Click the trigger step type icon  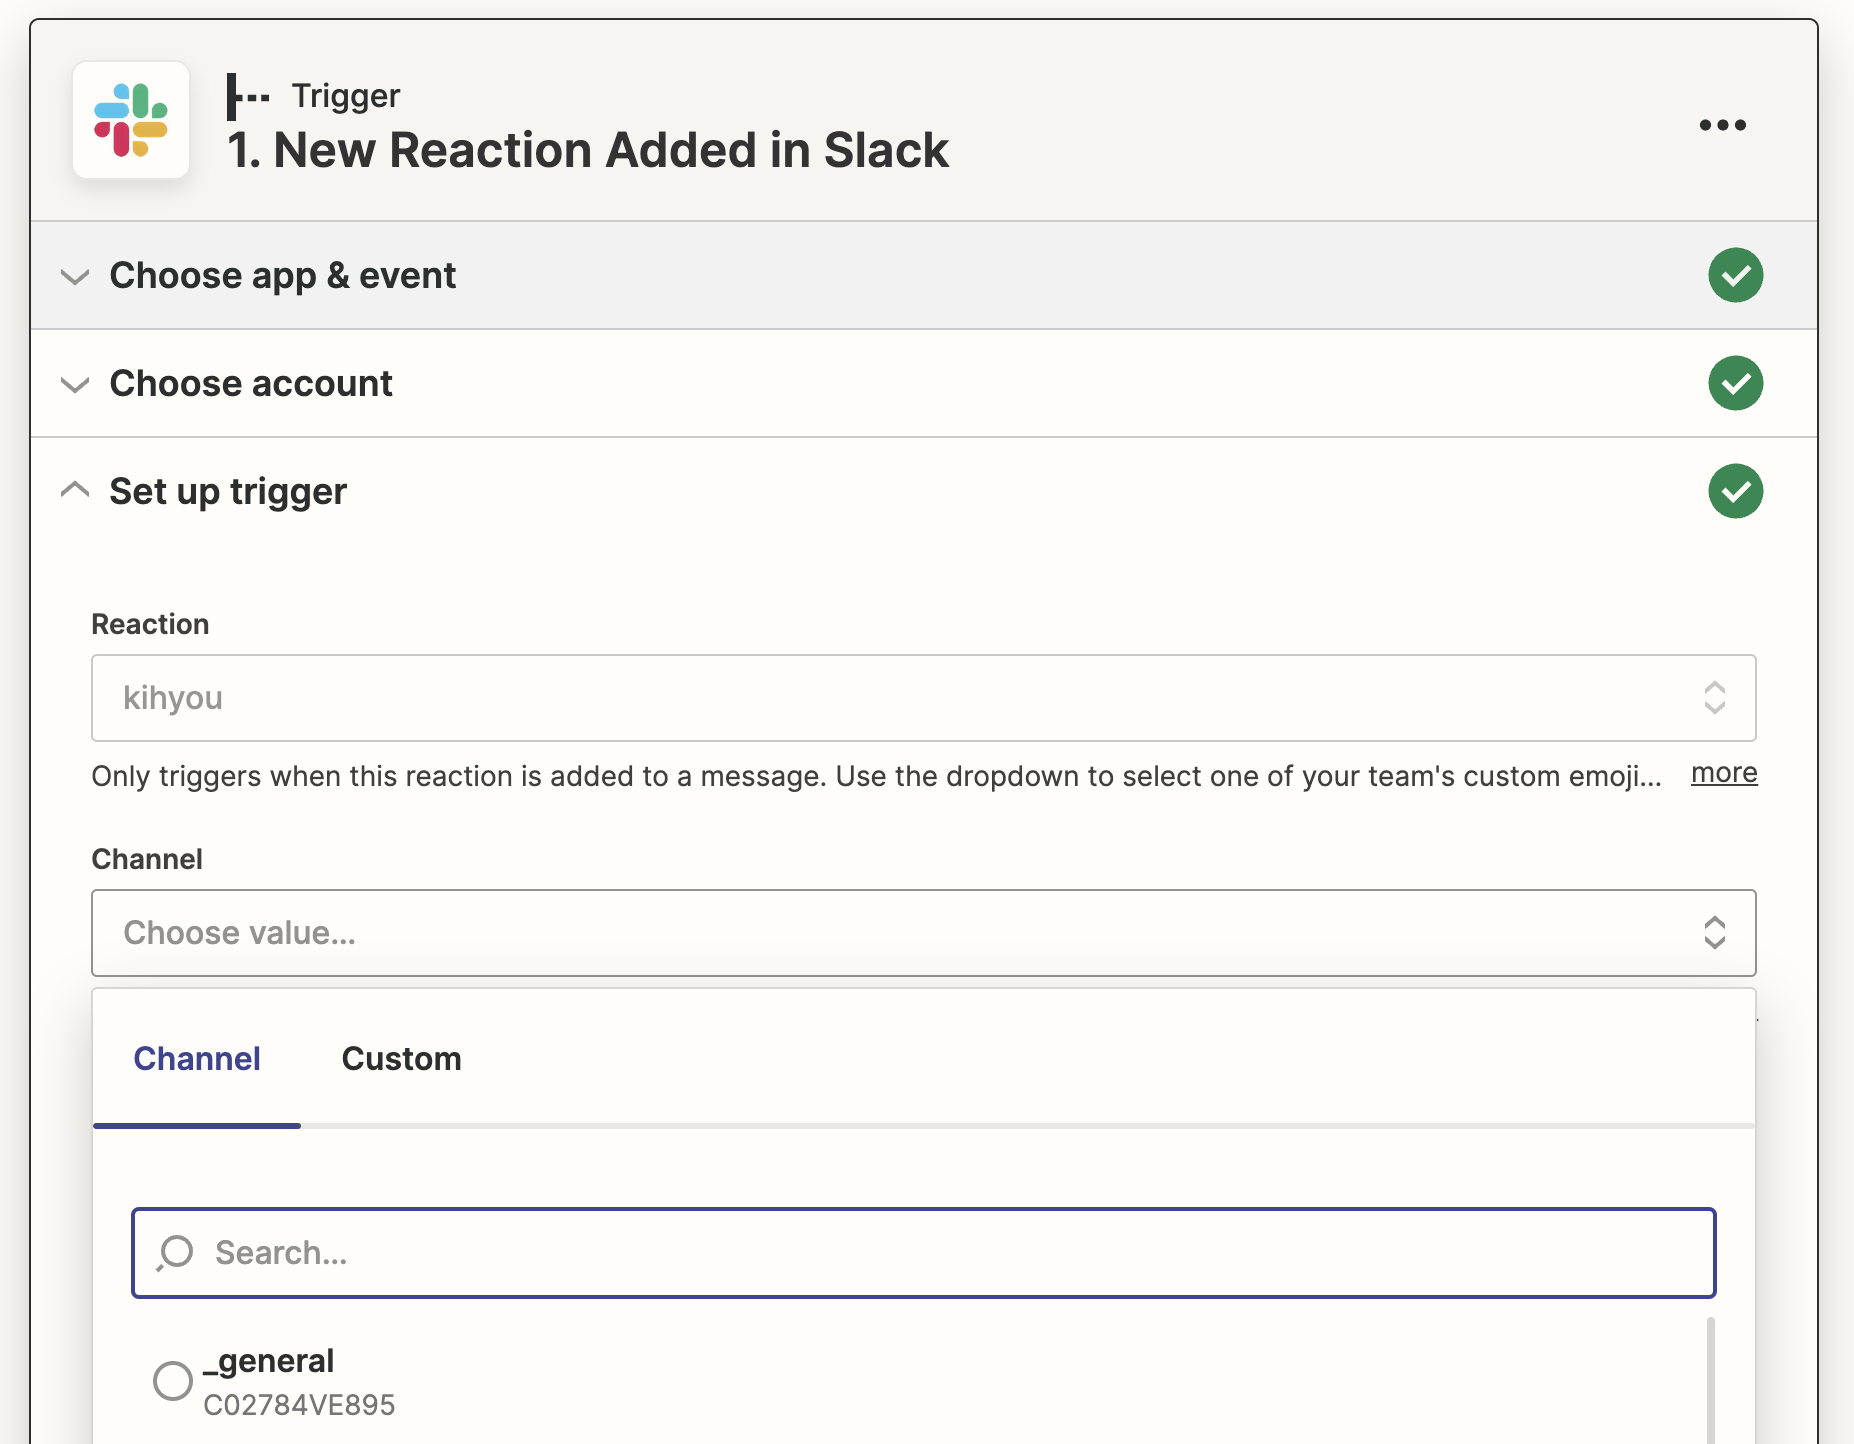pyautogui.click(x=248, y=97)
